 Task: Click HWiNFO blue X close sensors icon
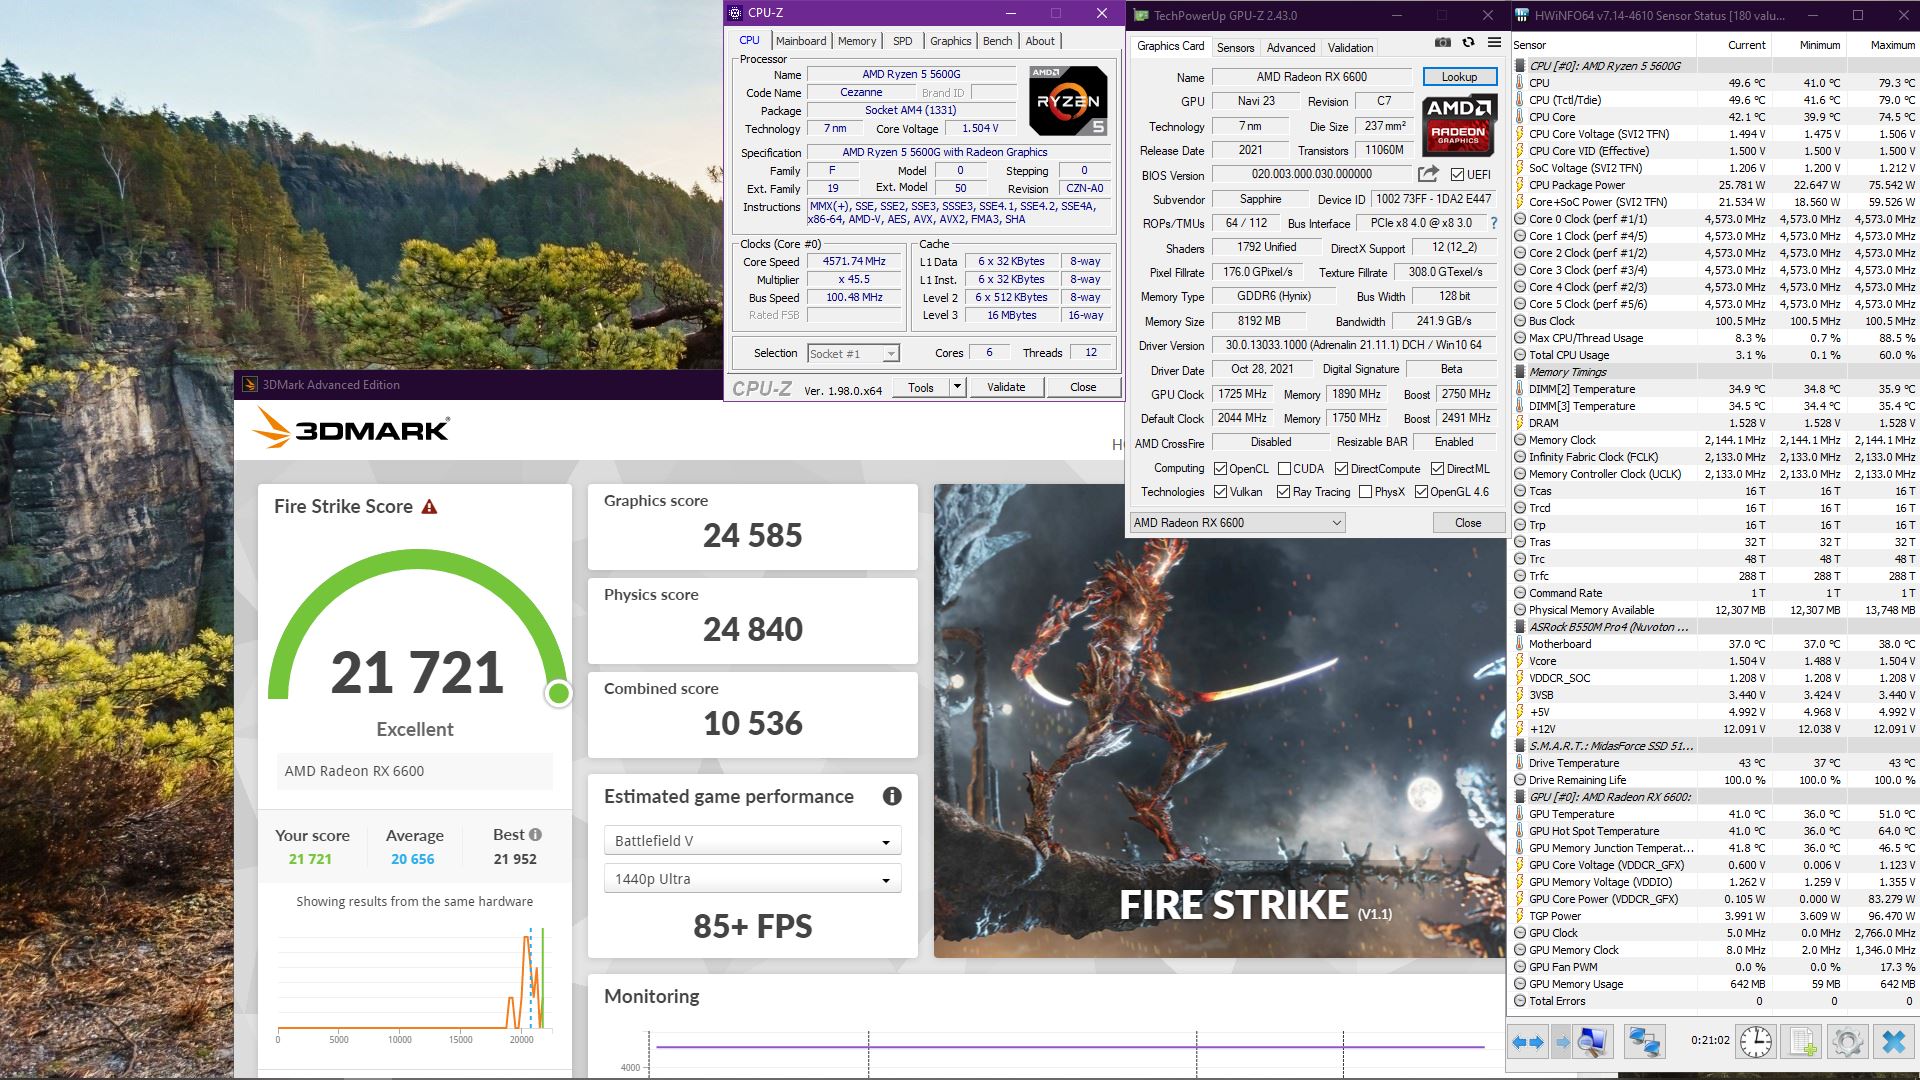pos(1893,1043)
